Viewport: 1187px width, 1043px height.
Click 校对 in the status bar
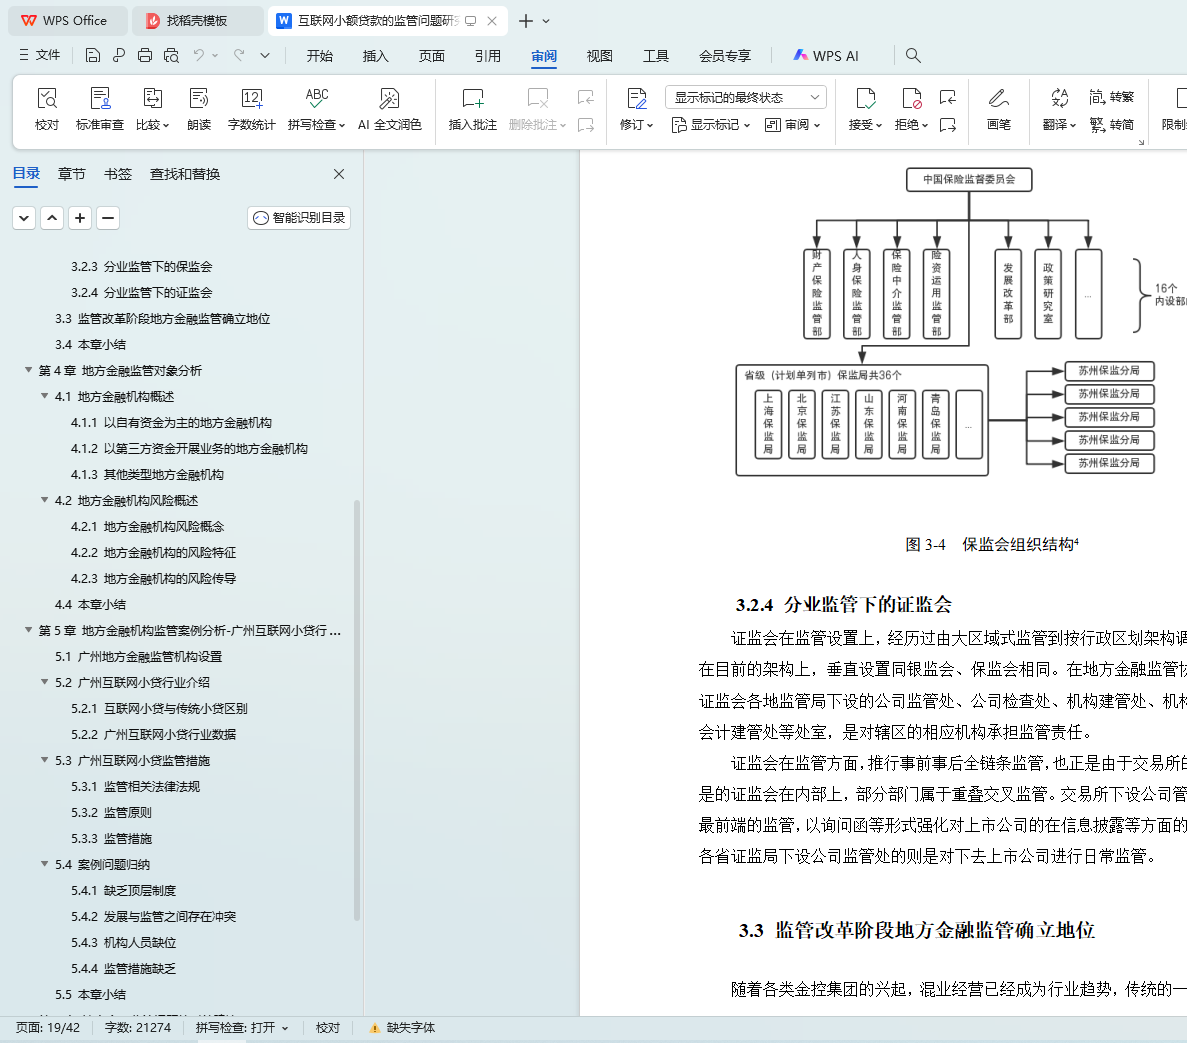328,1028
